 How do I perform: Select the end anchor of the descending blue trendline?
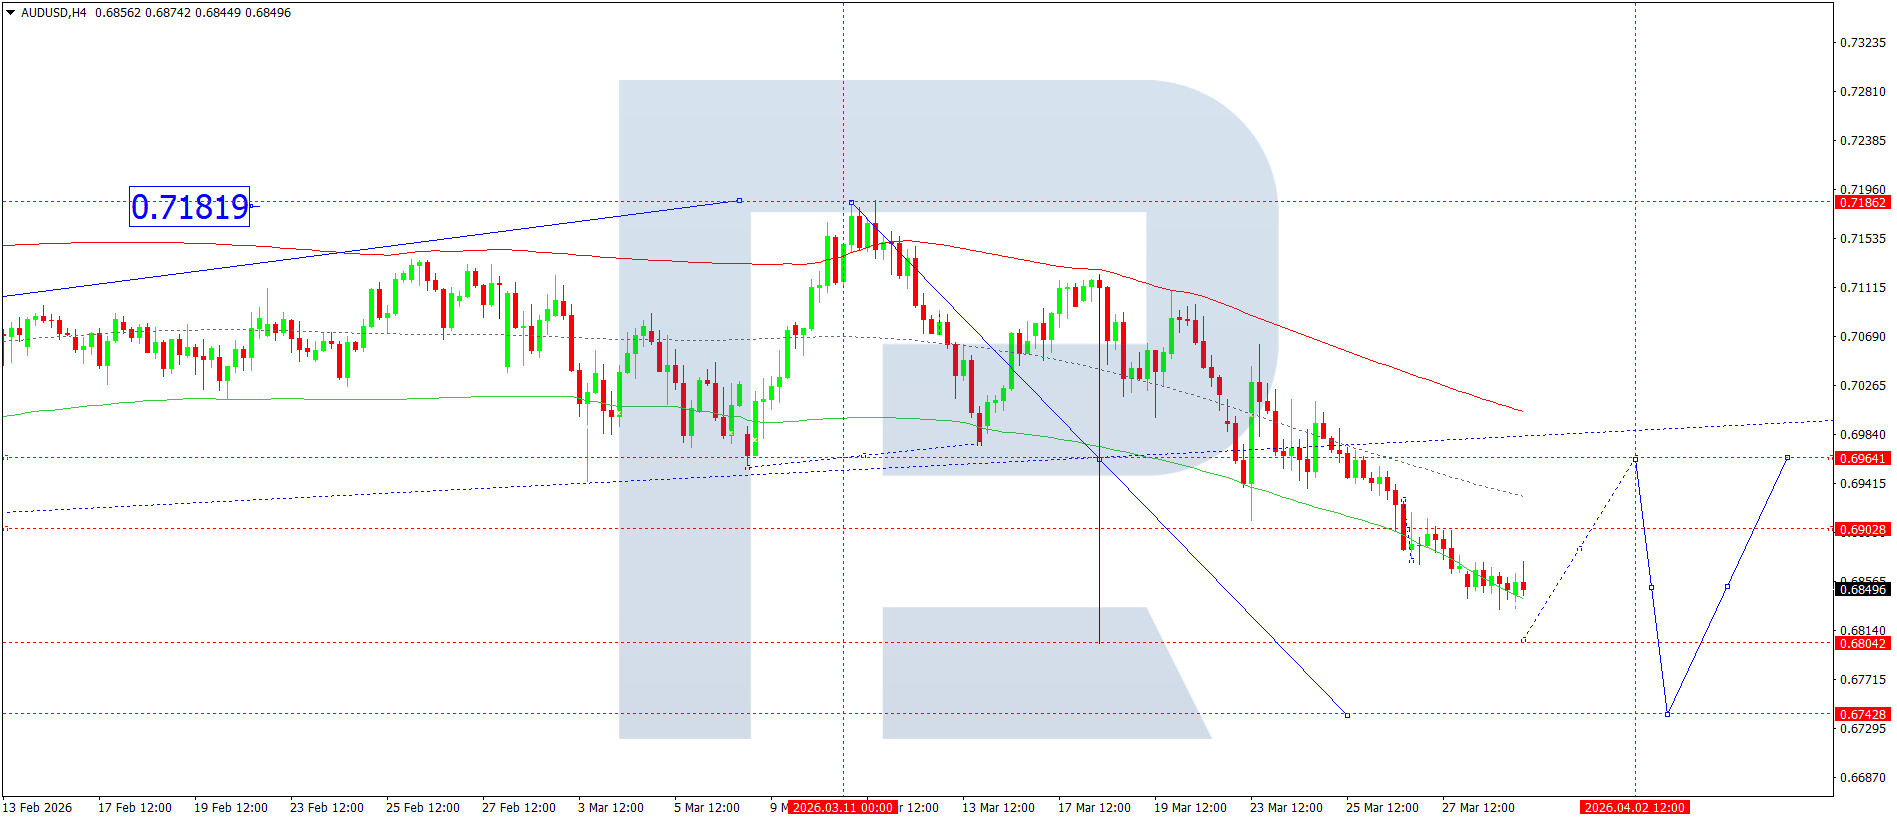pos(1347,715)
